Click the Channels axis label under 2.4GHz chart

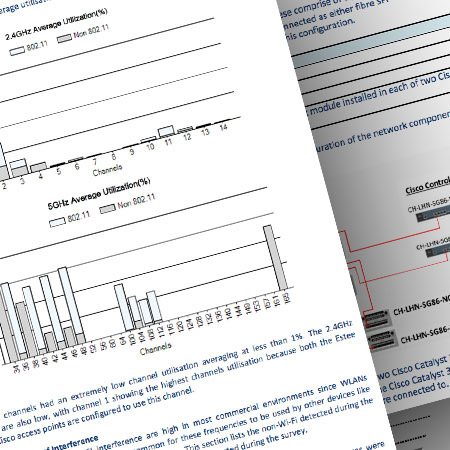click(x=107, y=170)
